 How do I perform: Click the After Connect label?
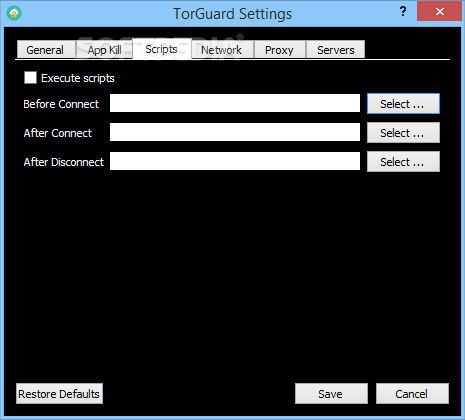(x=58, y=133)
